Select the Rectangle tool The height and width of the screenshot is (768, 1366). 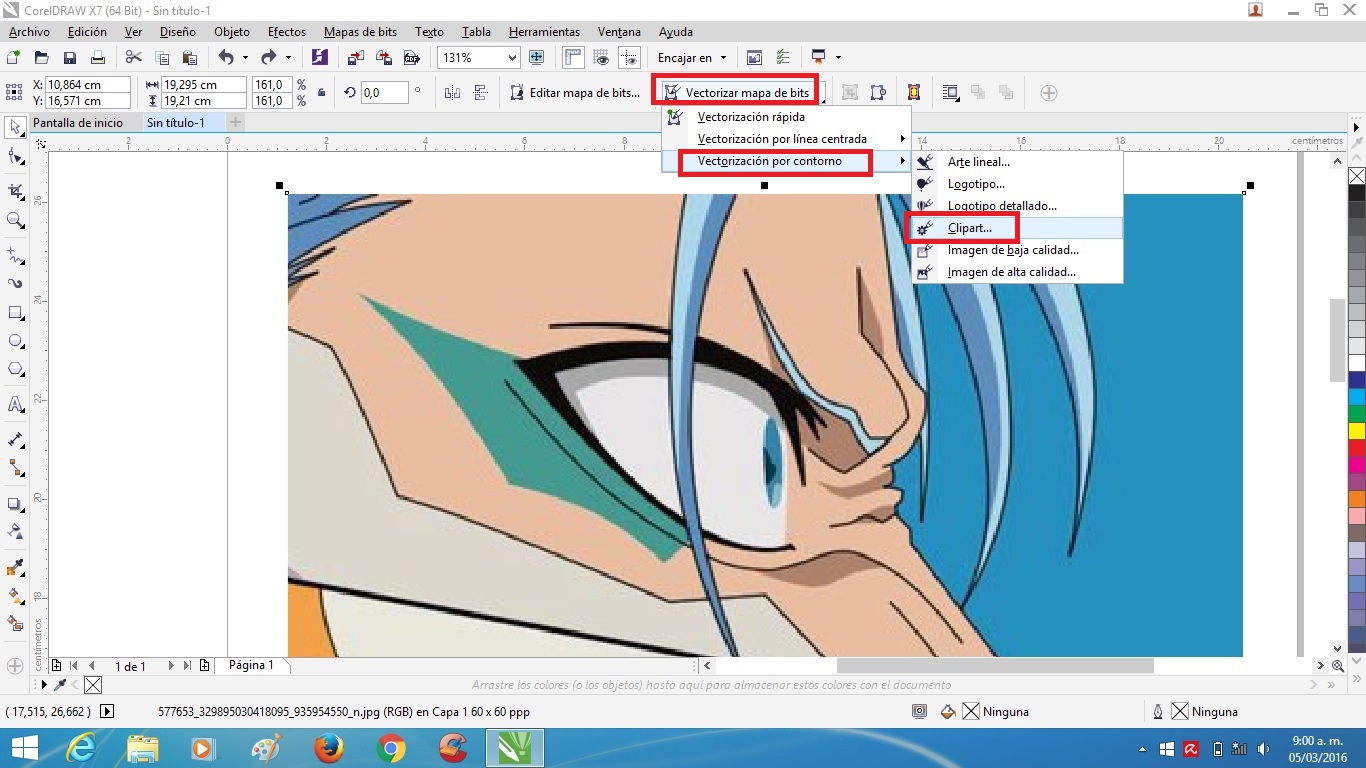coord(14,311)
